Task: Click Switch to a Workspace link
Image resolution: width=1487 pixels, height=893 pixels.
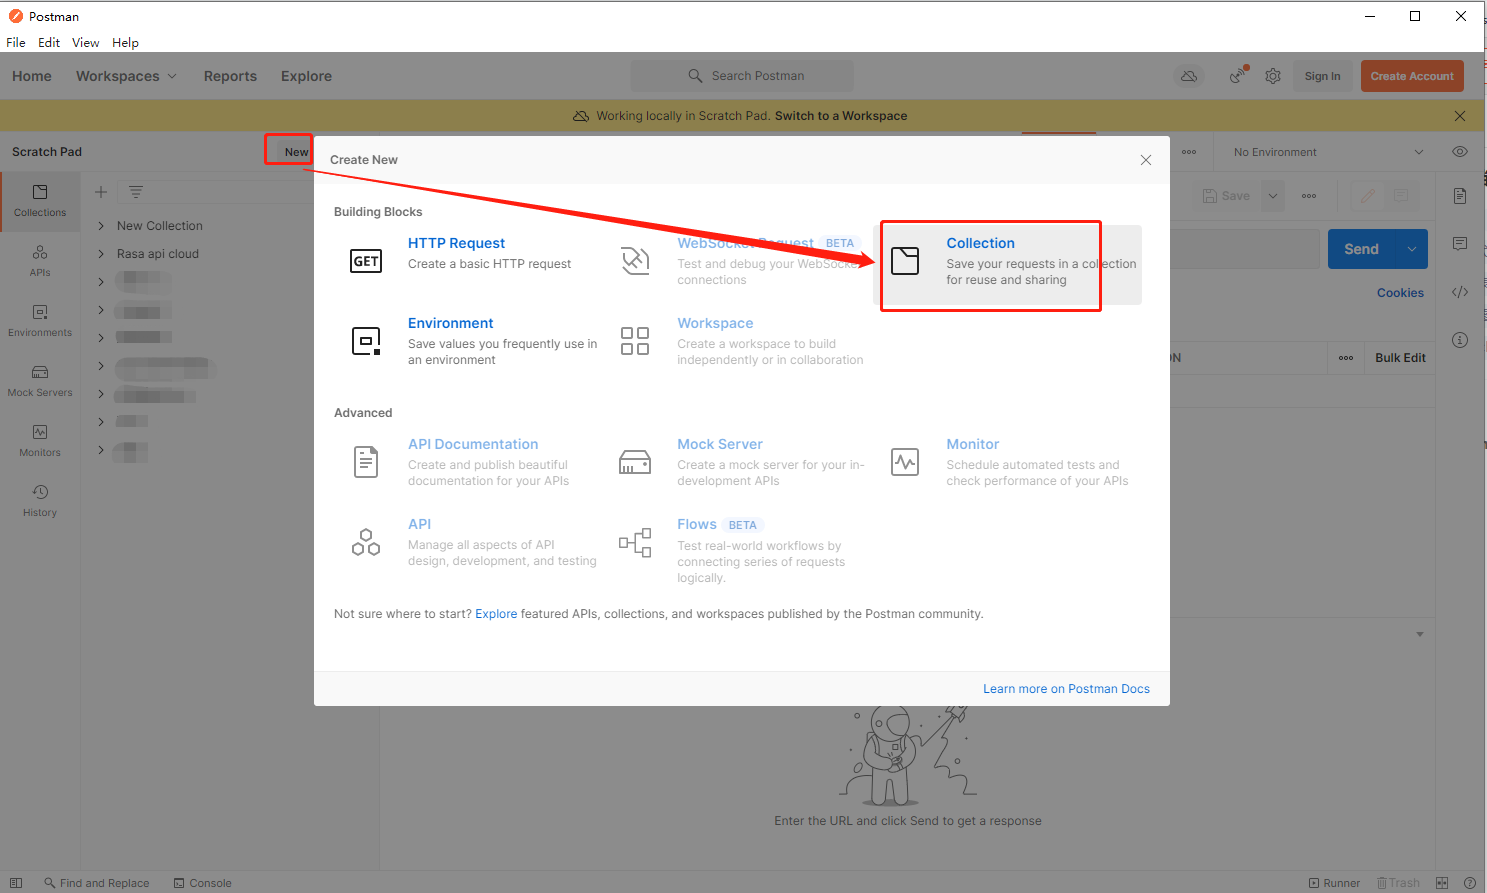Action: pyautogui.click(x=841, y=116)
